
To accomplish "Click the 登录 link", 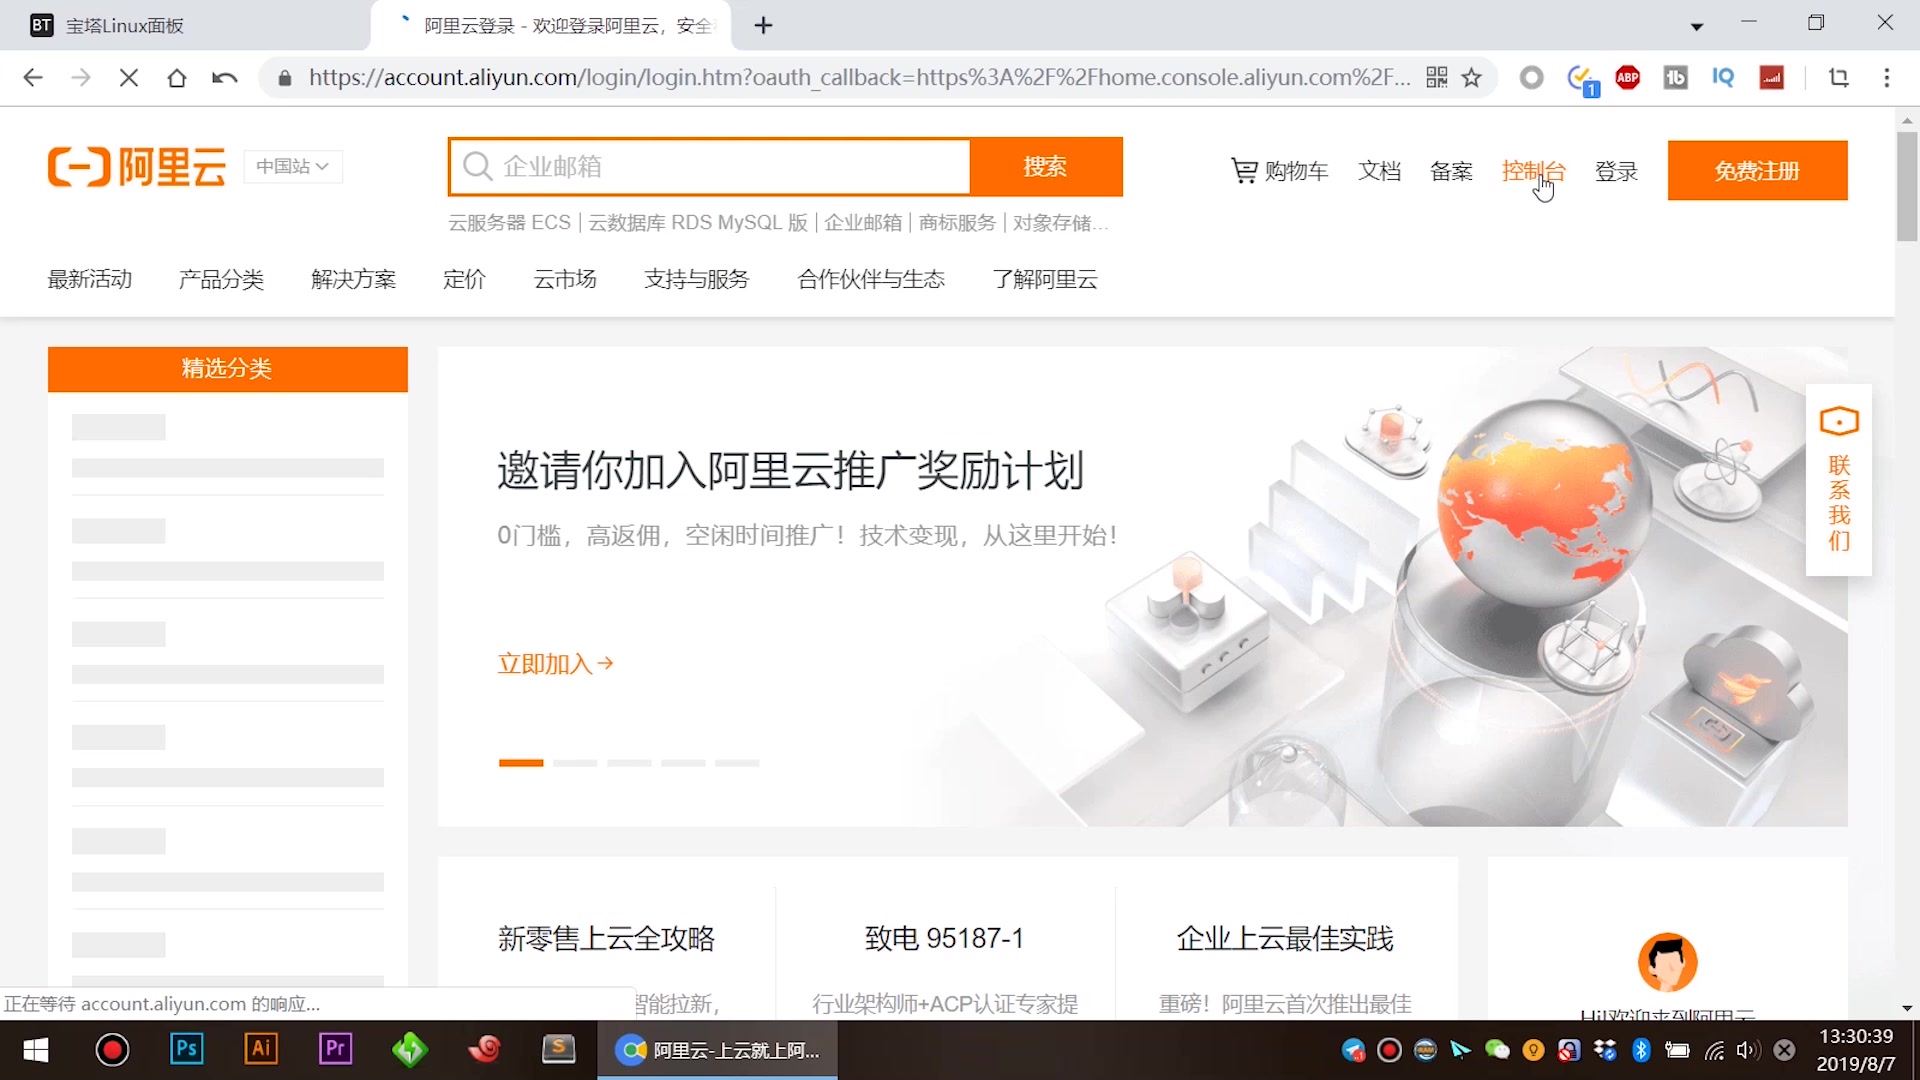I will pyautogui.click(x=1616, y=171).
